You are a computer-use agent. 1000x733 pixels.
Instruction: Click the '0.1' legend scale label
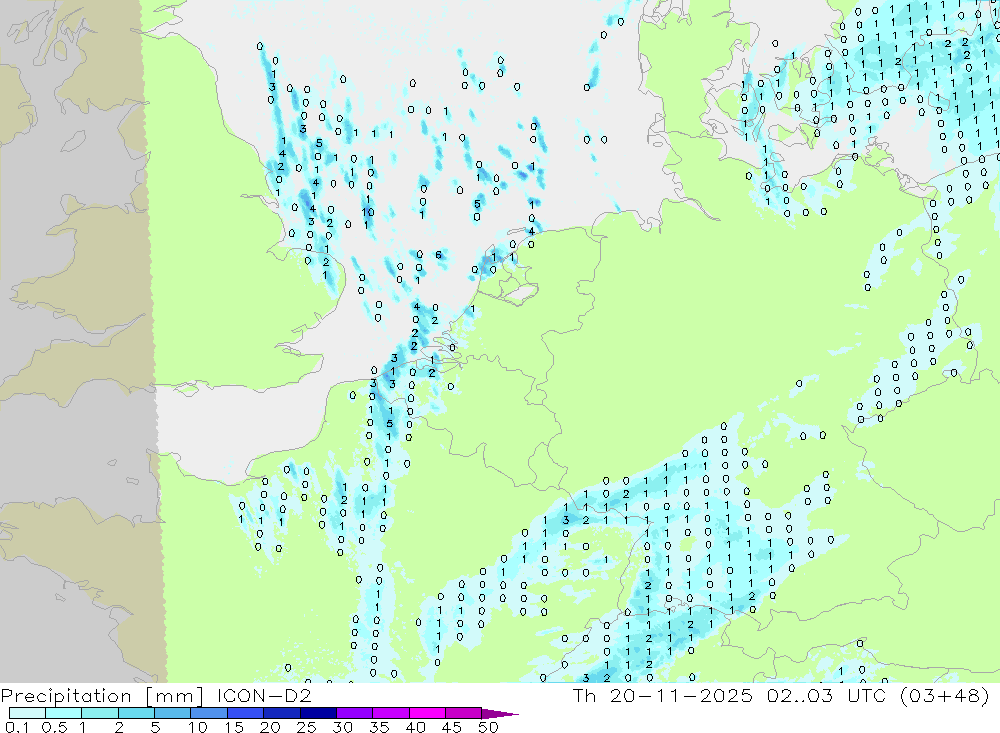[16, 727]
